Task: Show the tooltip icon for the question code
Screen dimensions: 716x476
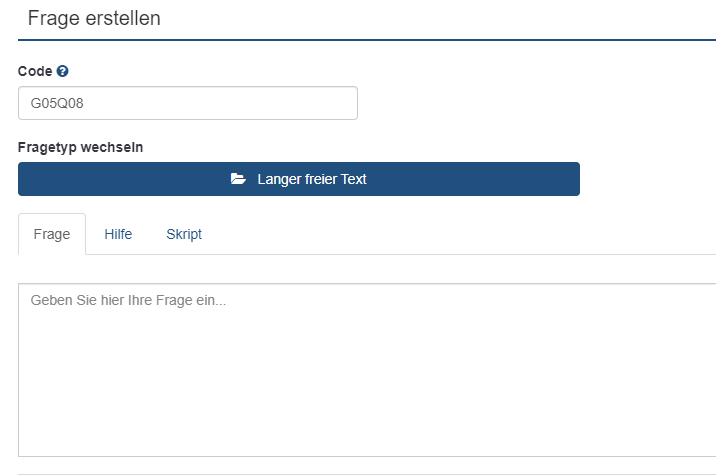Action: pos(63,71)
